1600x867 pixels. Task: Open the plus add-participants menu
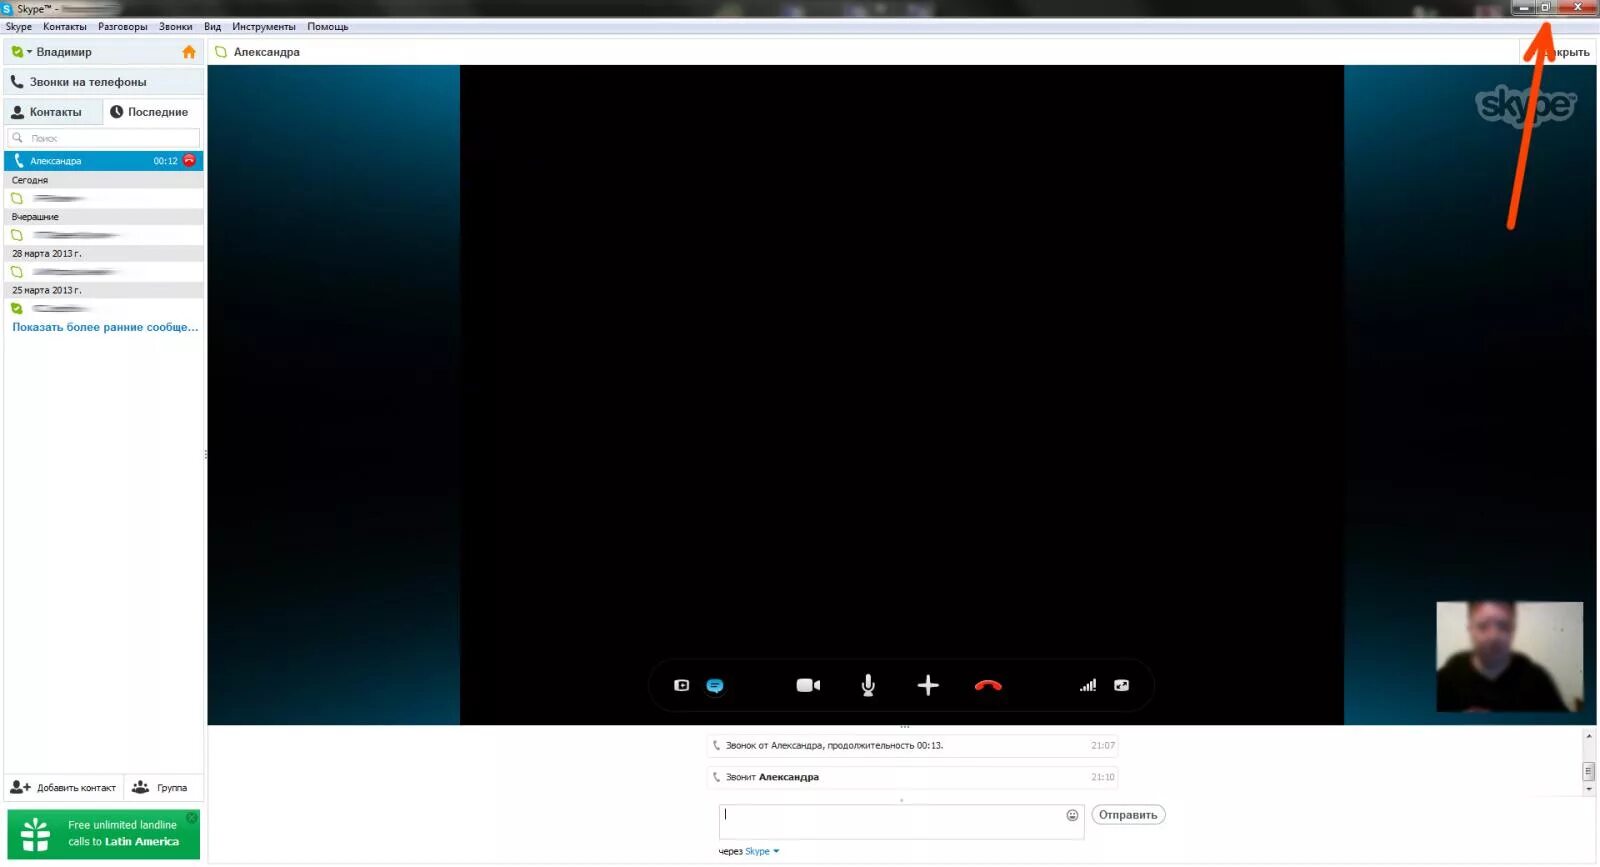click(928, 686)
